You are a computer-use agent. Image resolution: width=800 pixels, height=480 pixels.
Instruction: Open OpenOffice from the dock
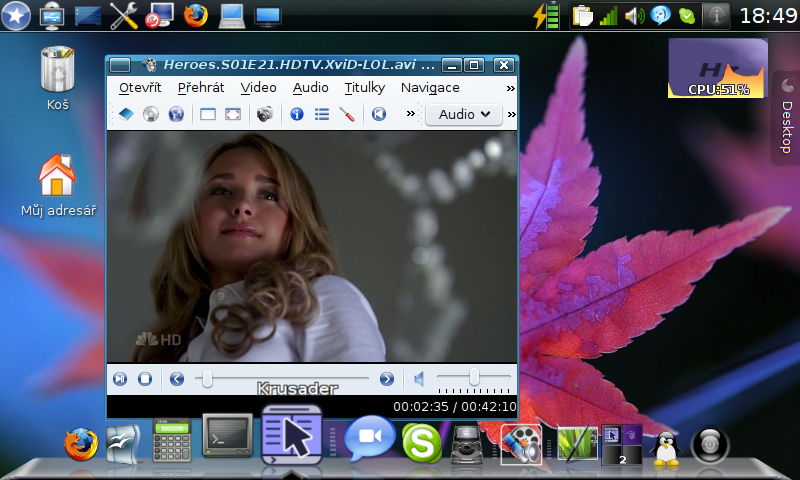tap(123, 444)
